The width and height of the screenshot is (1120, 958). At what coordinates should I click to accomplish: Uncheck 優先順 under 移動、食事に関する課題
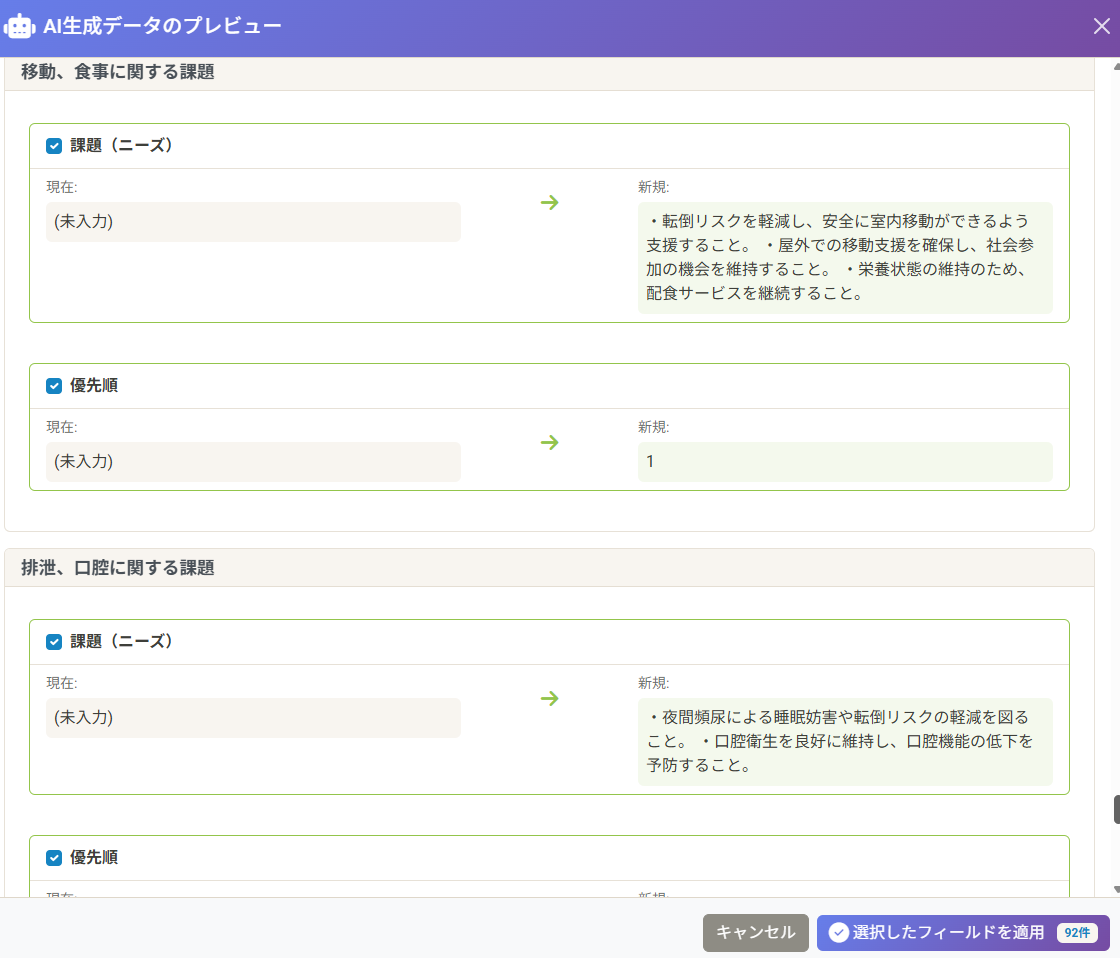(54, 386)
